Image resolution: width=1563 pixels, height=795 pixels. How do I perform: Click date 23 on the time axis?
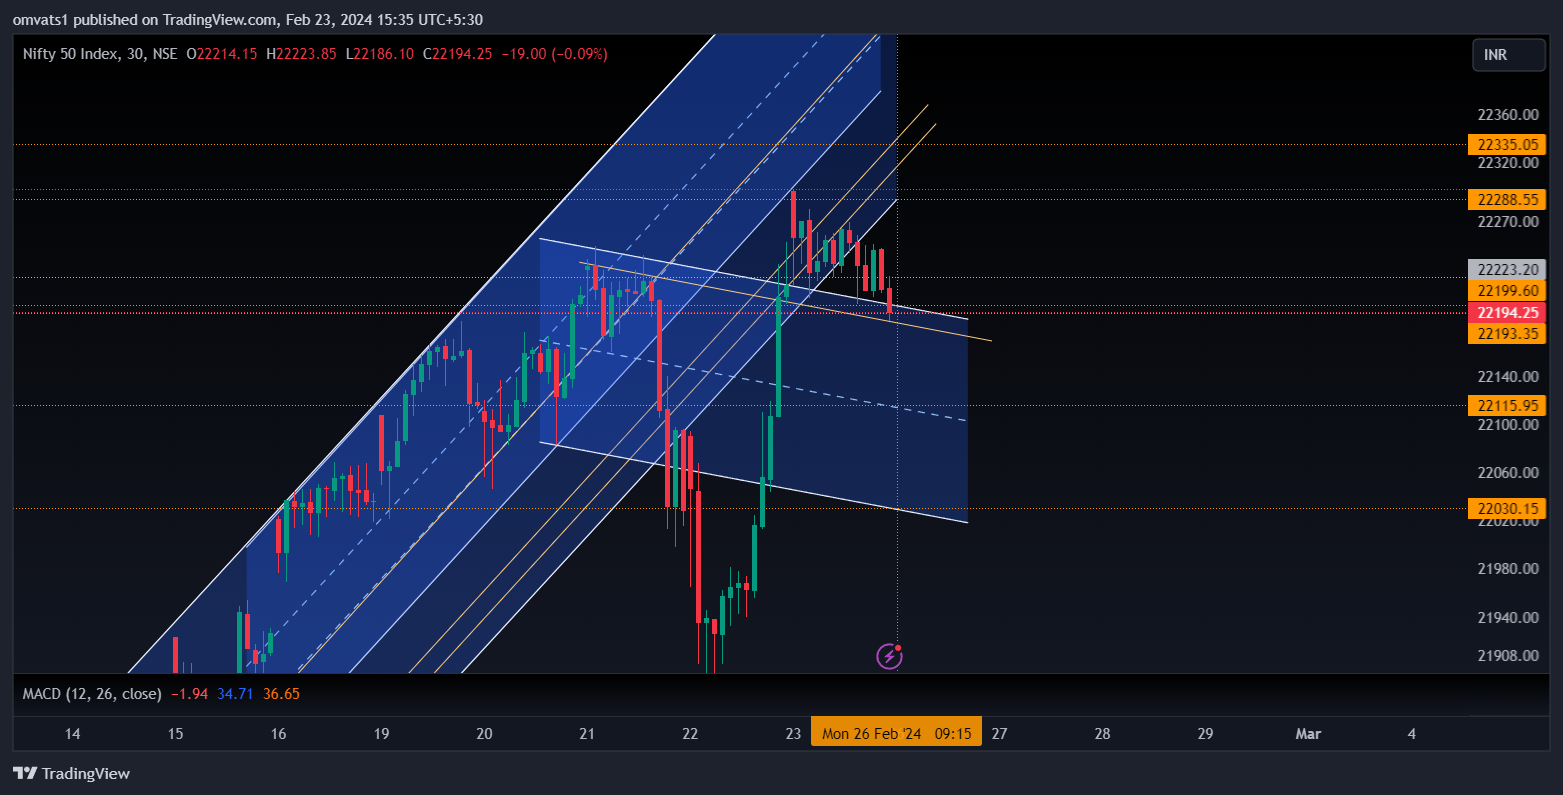coord(793,734)
